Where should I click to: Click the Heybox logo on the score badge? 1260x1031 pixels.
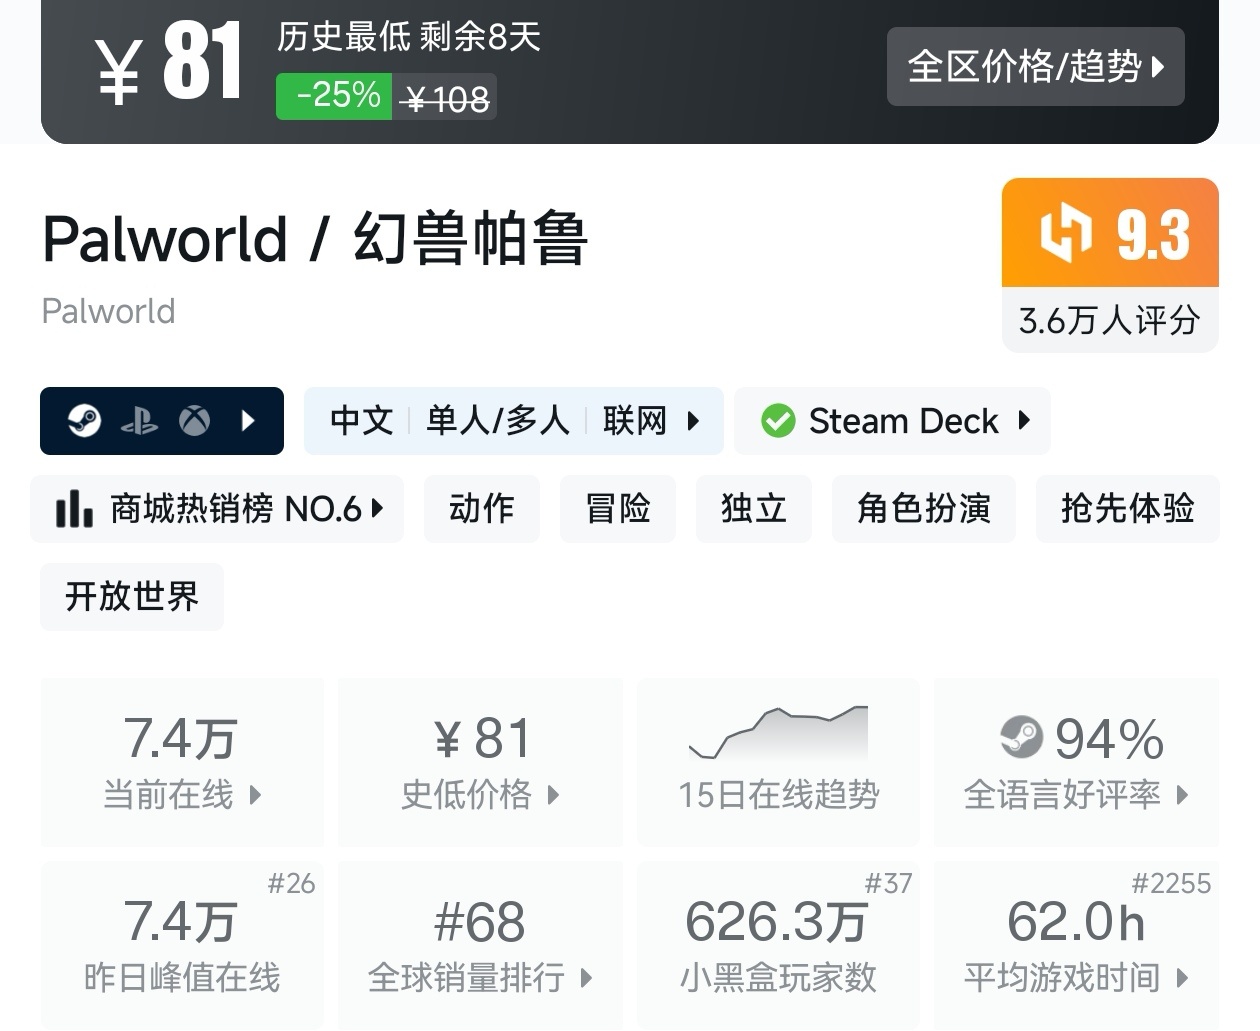[x=1065, y=234]
